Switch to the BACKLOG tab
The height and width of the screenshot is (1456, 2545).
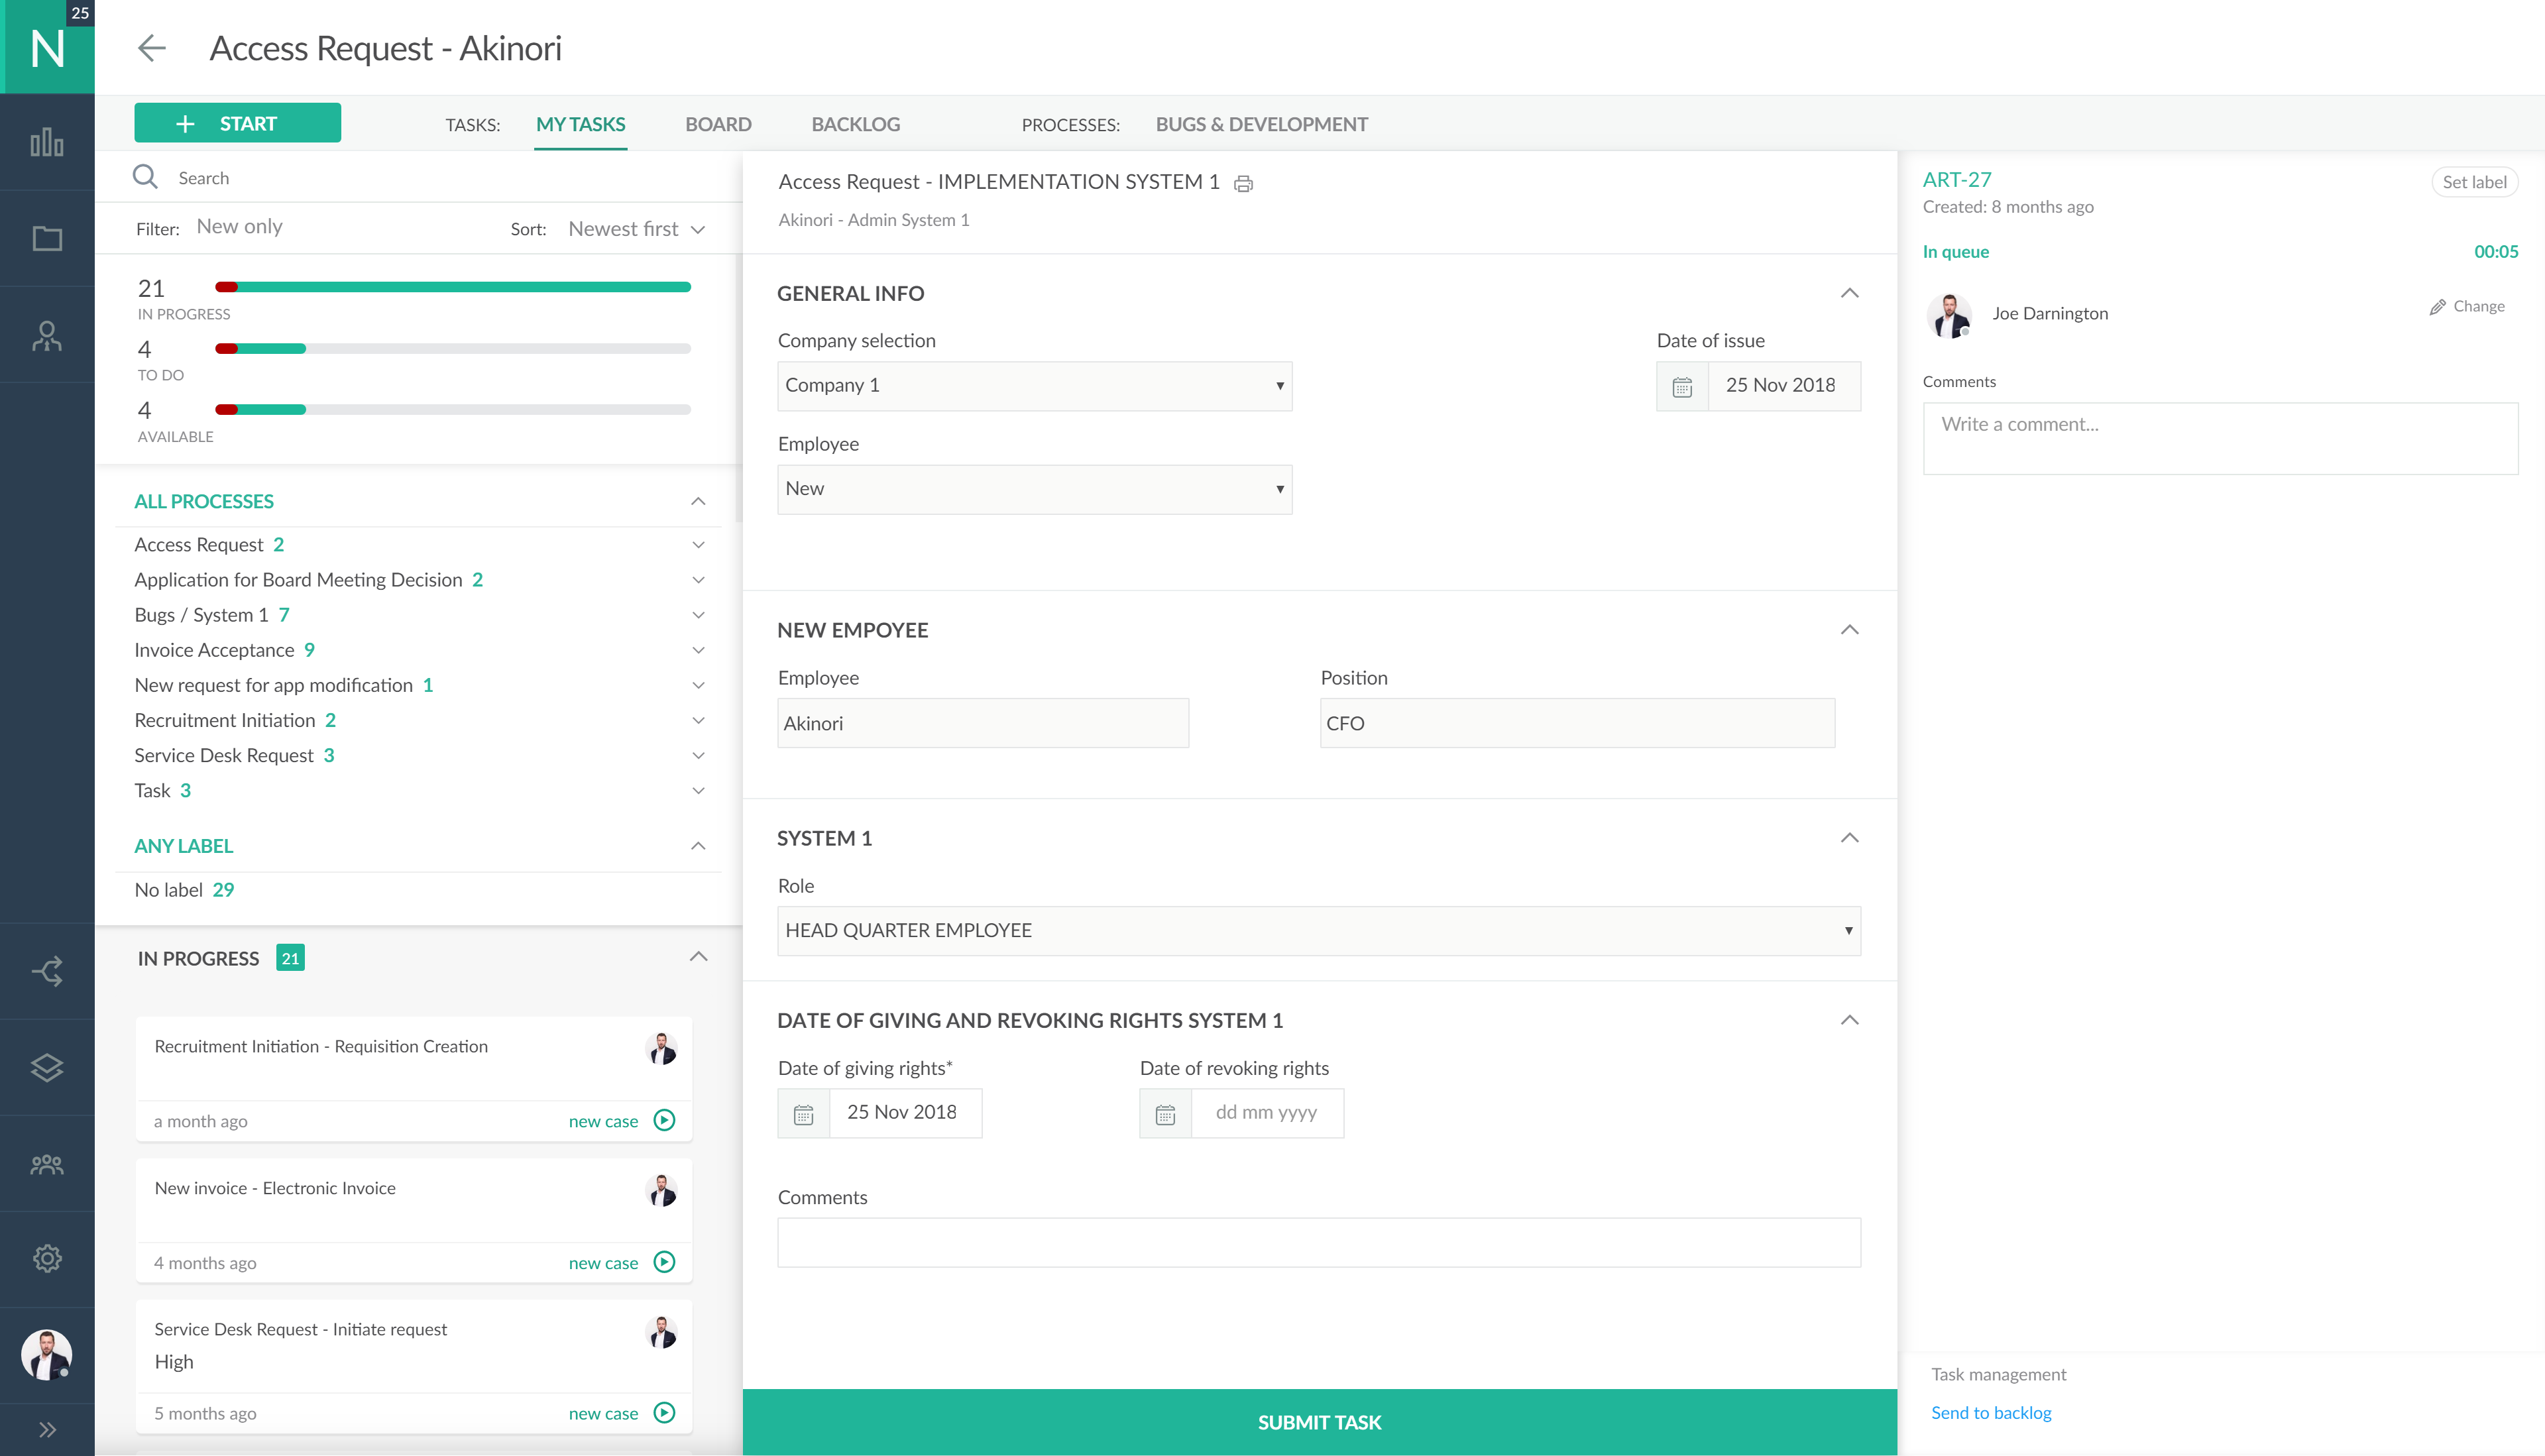[855, 124]
